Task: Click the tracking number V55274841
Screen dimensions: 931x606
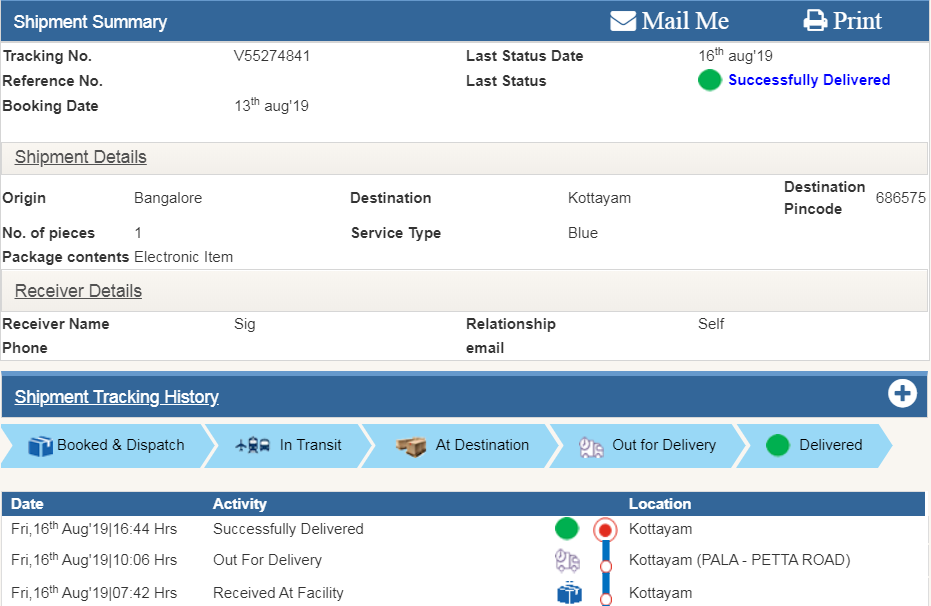Action: 272,56
